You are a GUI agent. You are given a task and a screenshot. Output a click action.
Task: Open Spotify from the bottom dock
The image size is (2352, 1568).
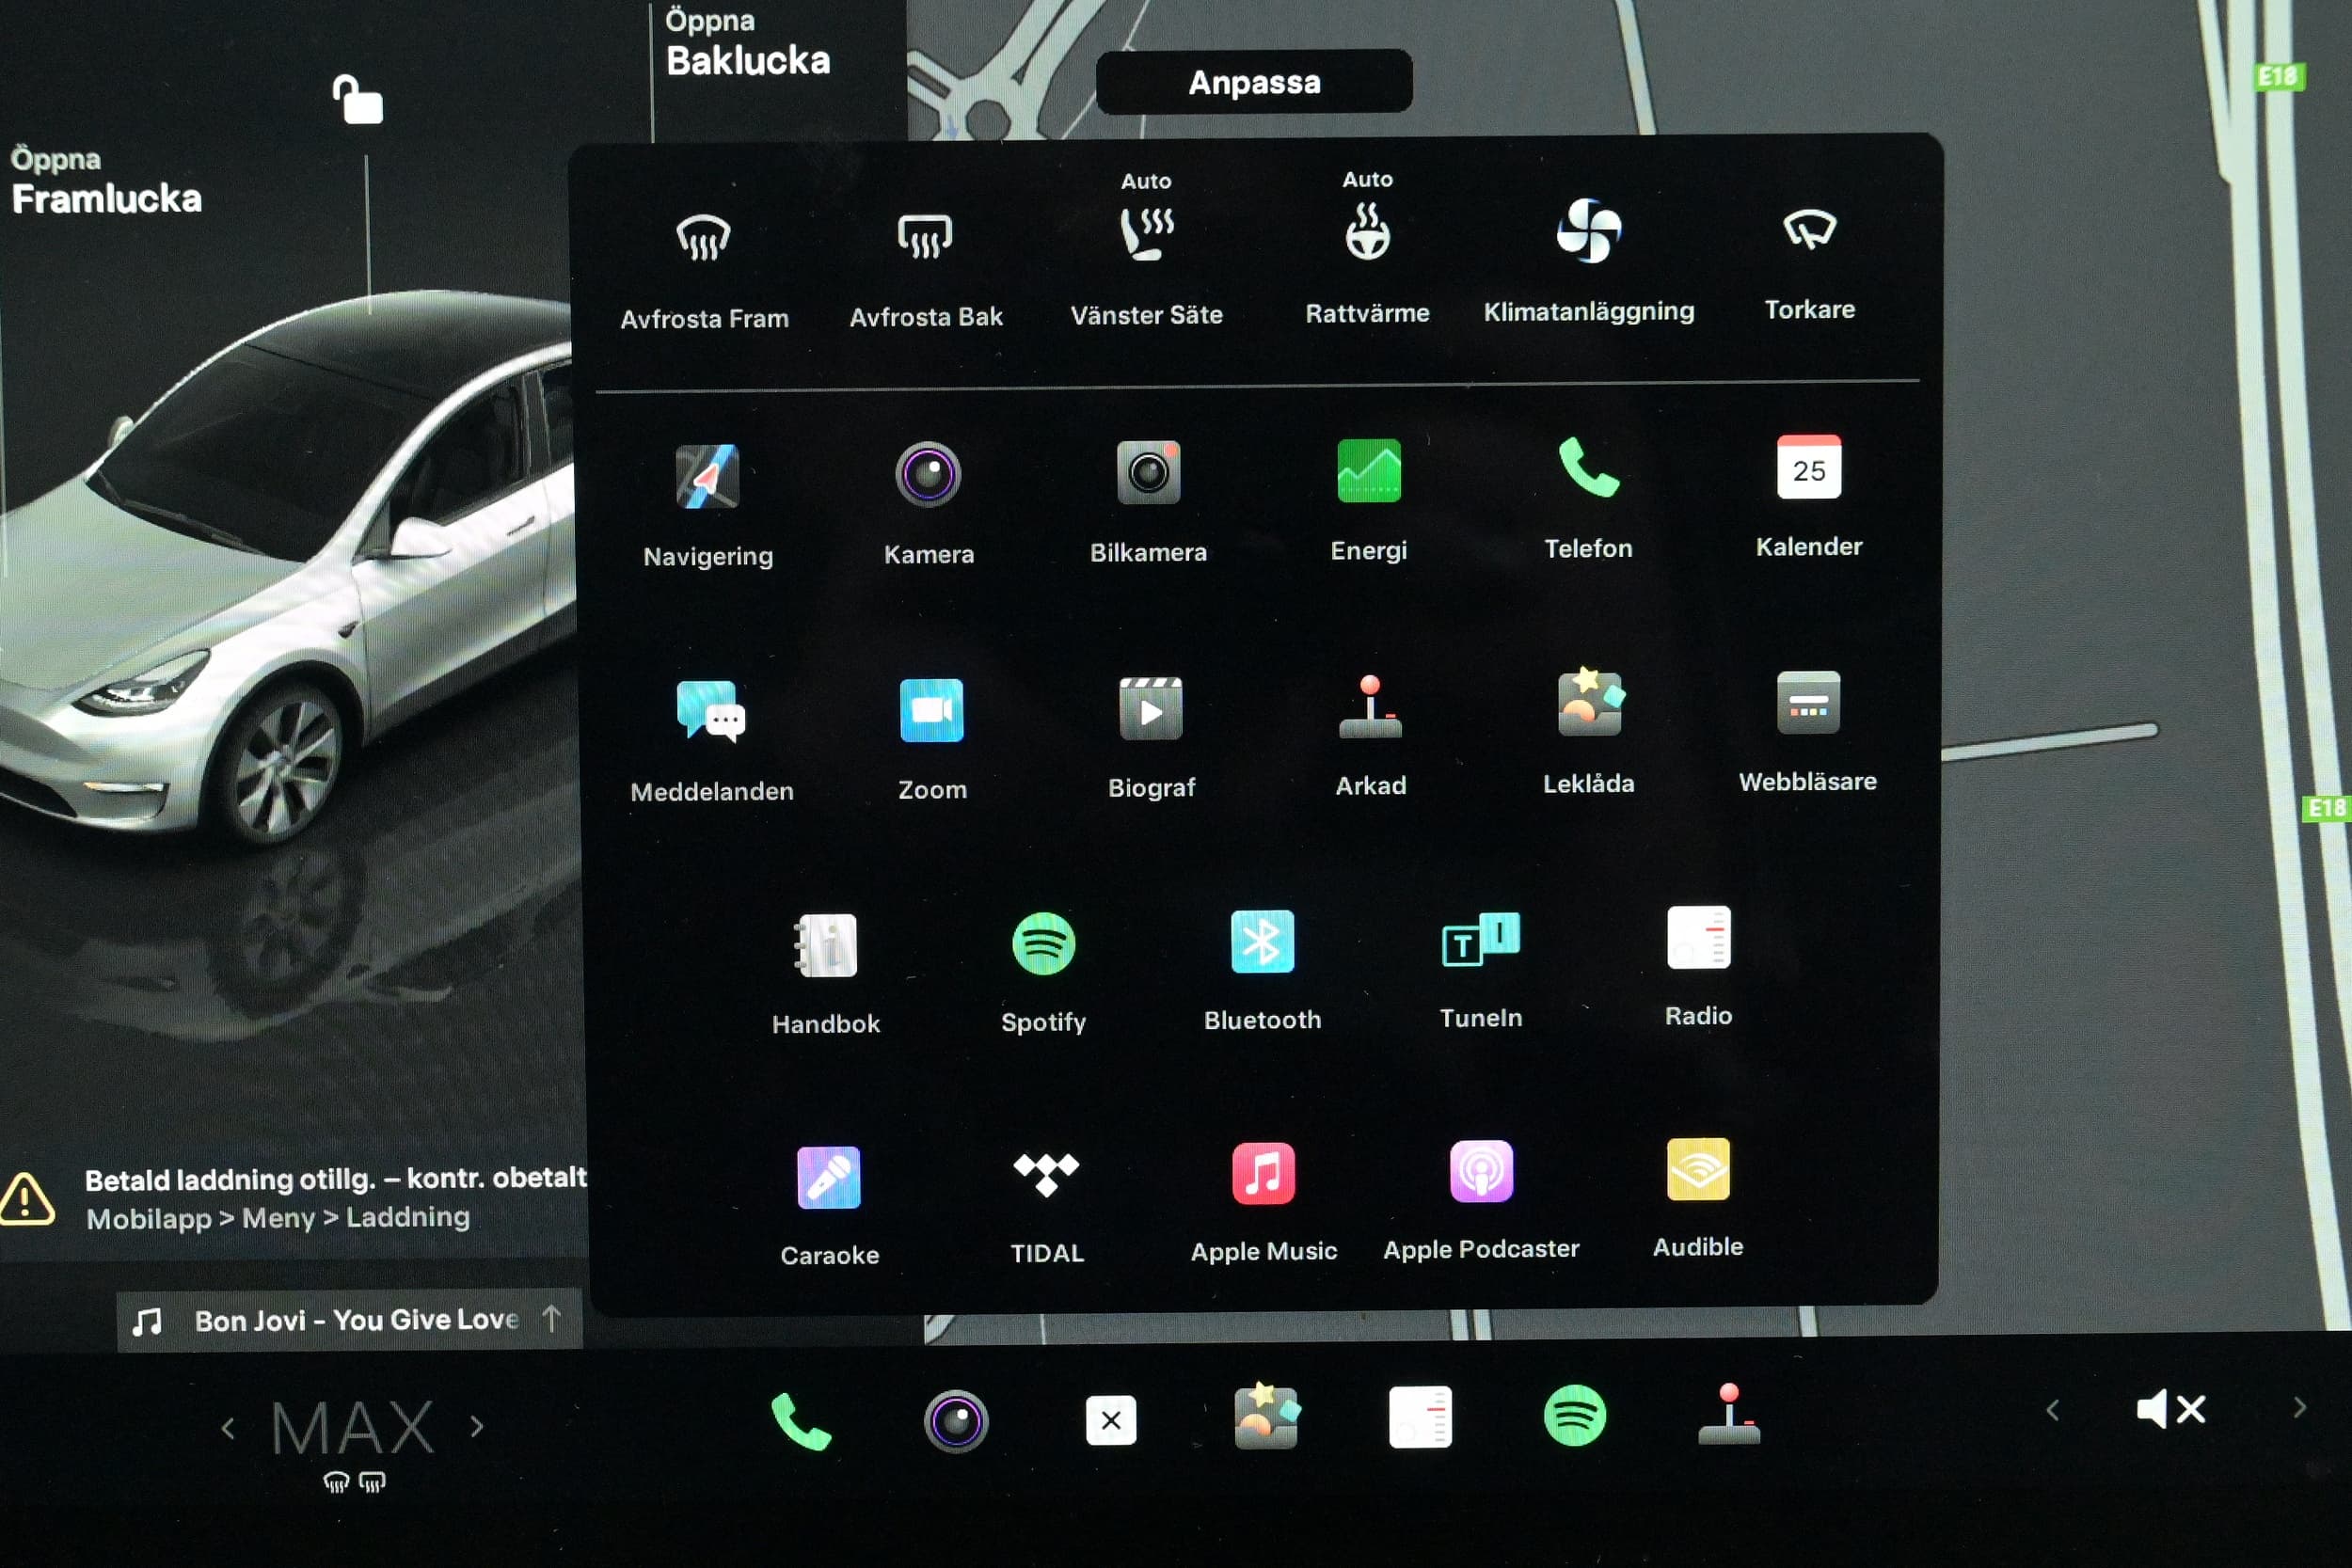click(x=1574, y=1416)
